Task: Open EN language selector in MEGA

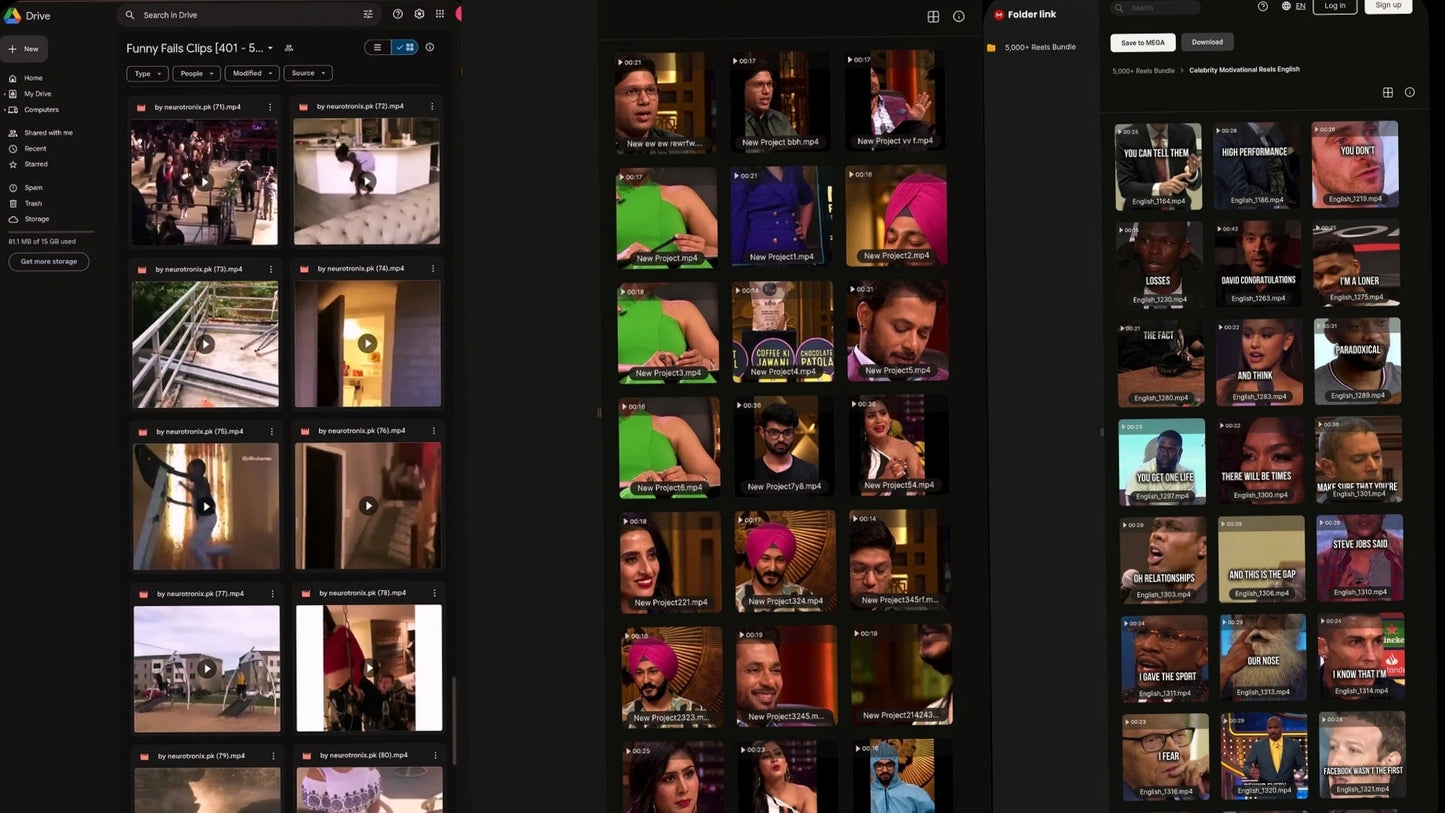Action: click(1300, 6)
